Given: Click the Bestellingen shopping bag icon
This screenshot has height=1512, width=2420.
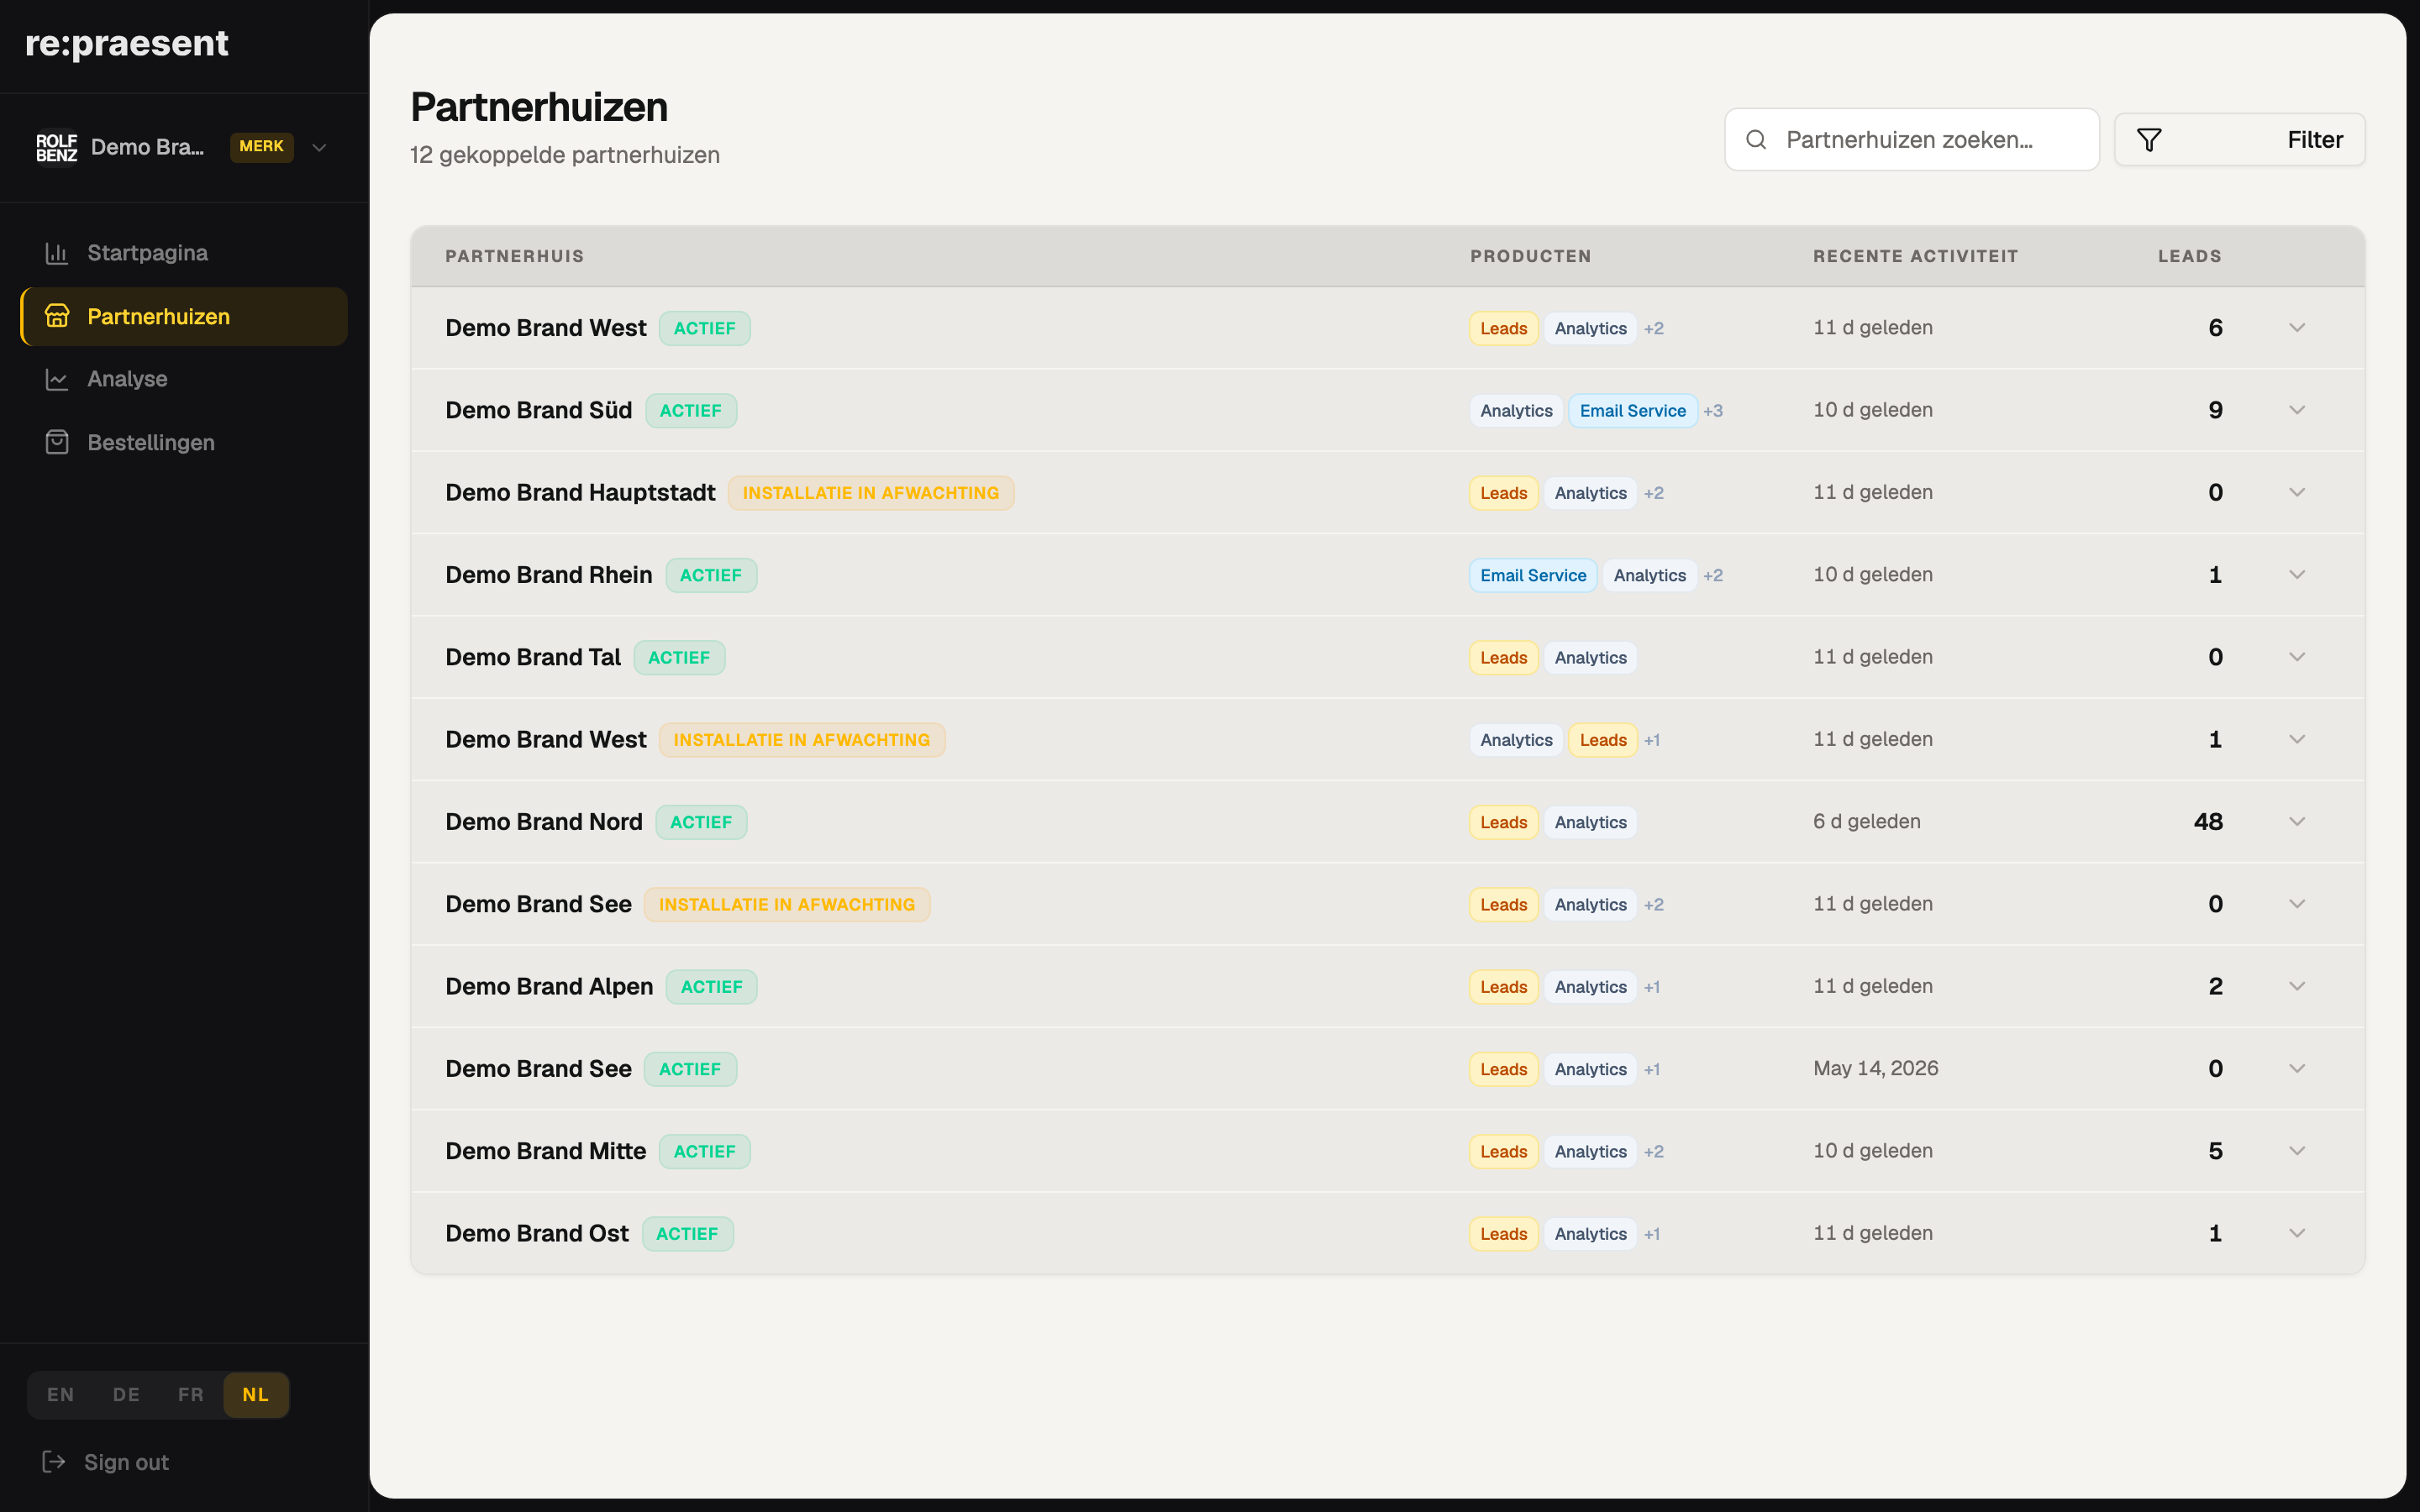Looking at the screenshot, I should click(x=57, y=442).
